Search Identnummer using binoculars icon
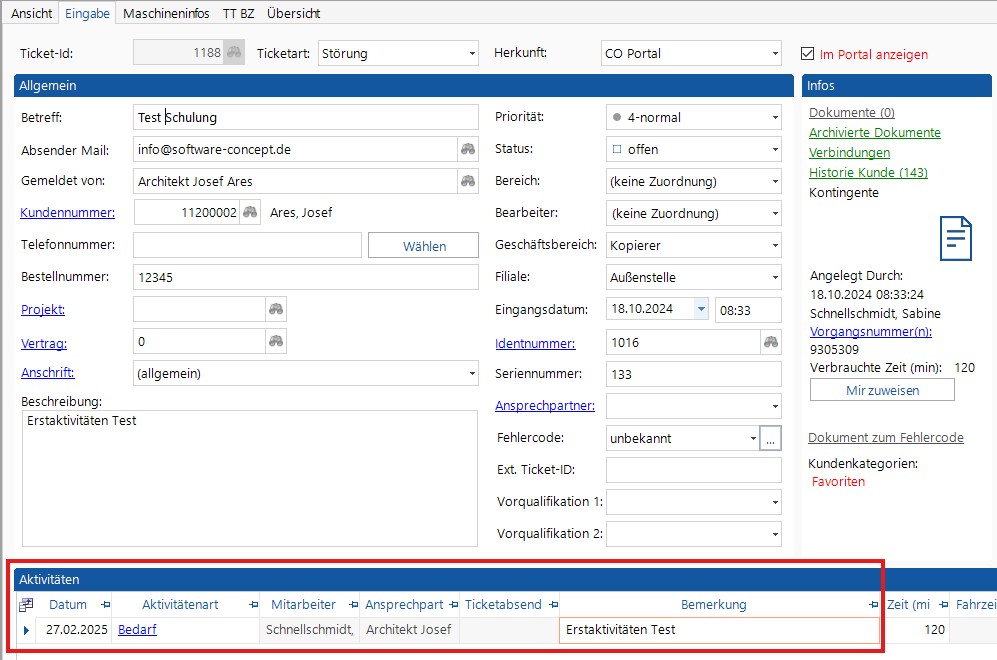The width and height of the screenshot is (997, 660). tap(771, 342)
